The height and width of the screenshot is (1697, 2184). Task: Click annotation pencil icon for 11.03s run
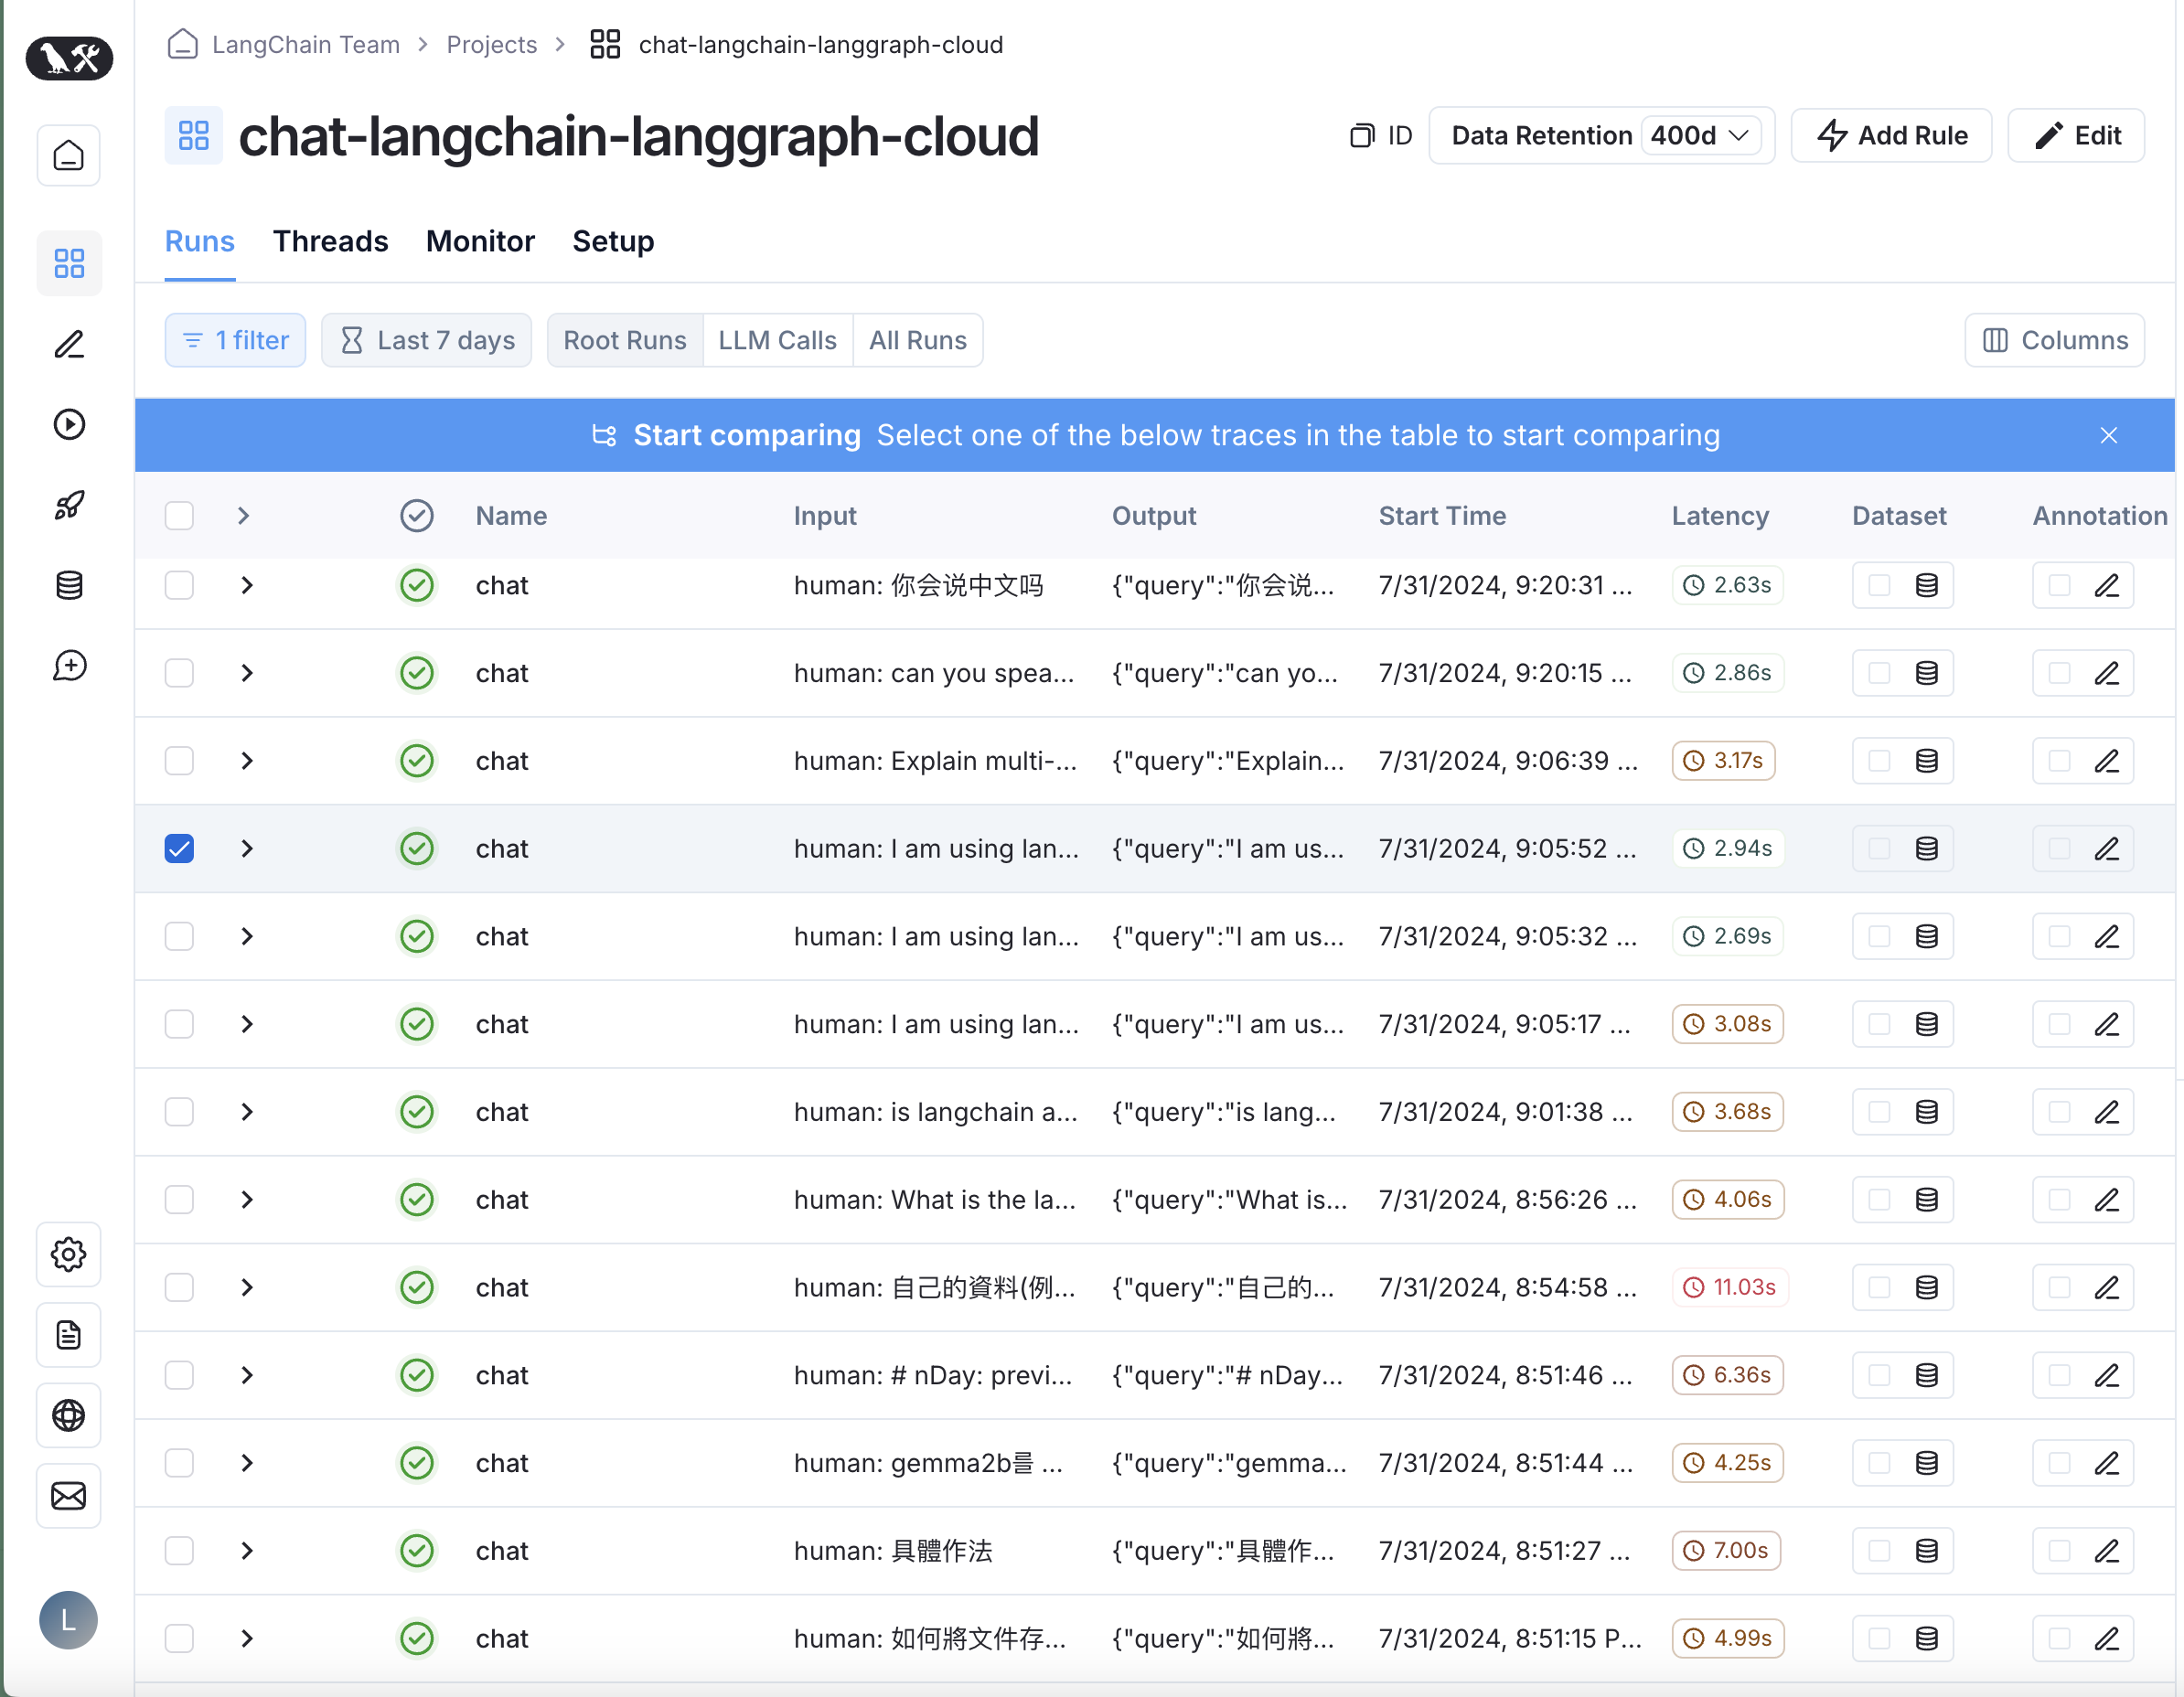(x=2106, y=1287)
